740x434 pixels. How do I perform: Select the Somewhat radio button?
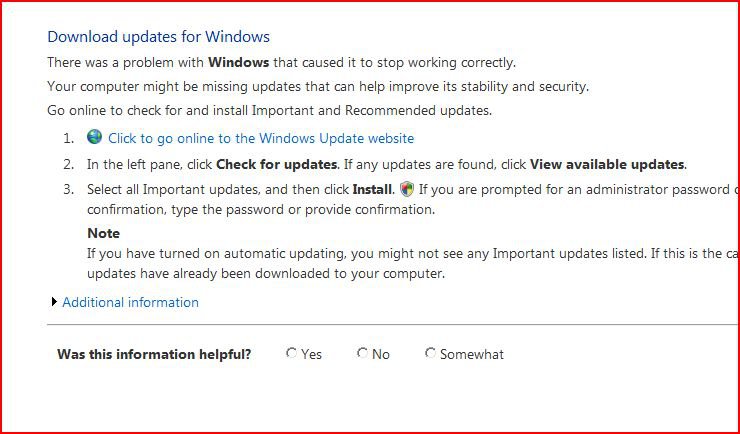coord(430,352)
